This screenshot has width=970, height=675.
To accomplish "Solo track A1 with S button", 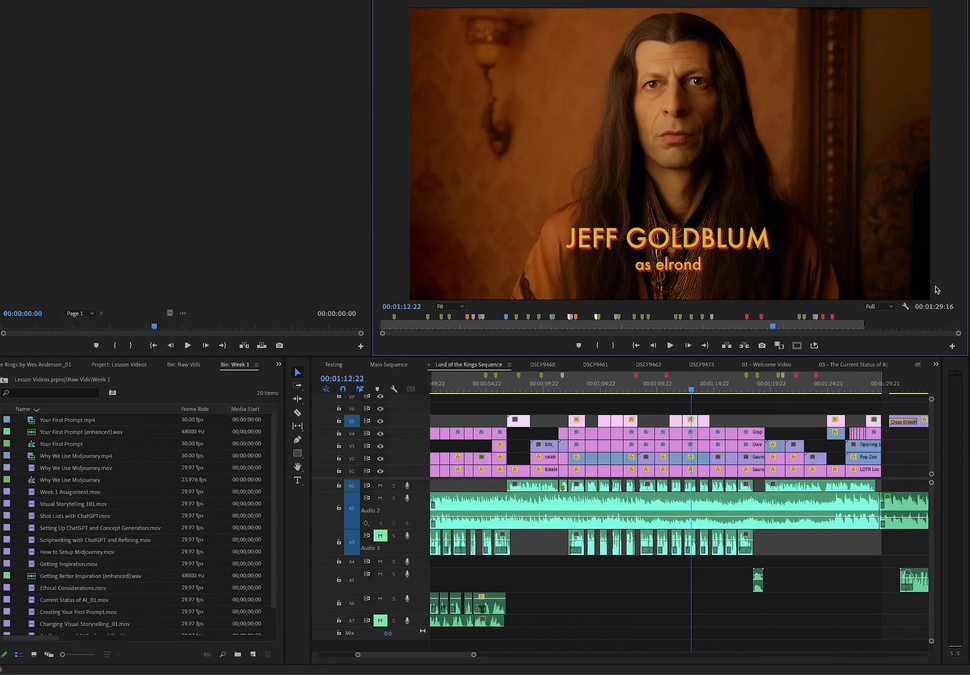I will pos(393,486).
